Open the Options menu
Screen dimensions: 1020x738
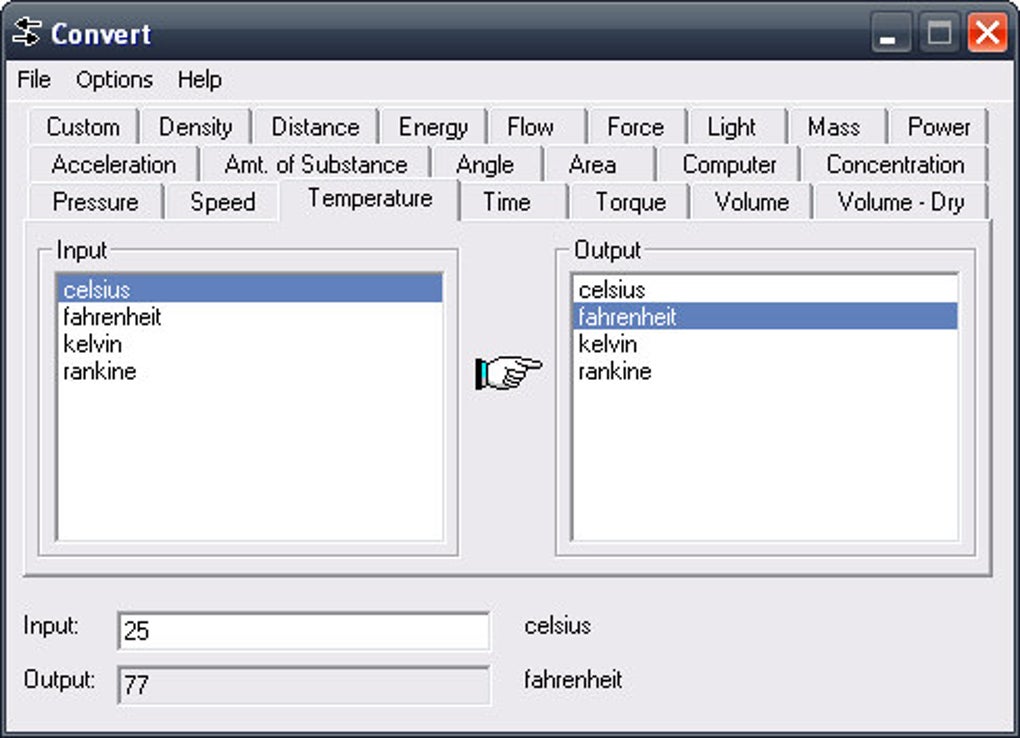tap(113, 80)
